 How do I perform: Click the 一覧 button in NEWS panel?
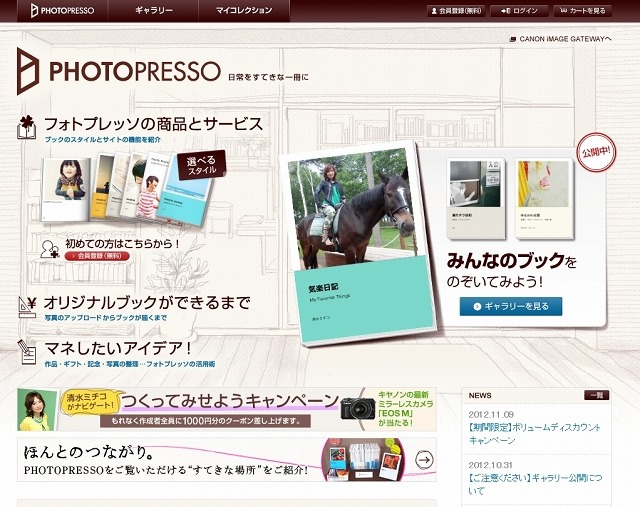[x=596, y=395]
